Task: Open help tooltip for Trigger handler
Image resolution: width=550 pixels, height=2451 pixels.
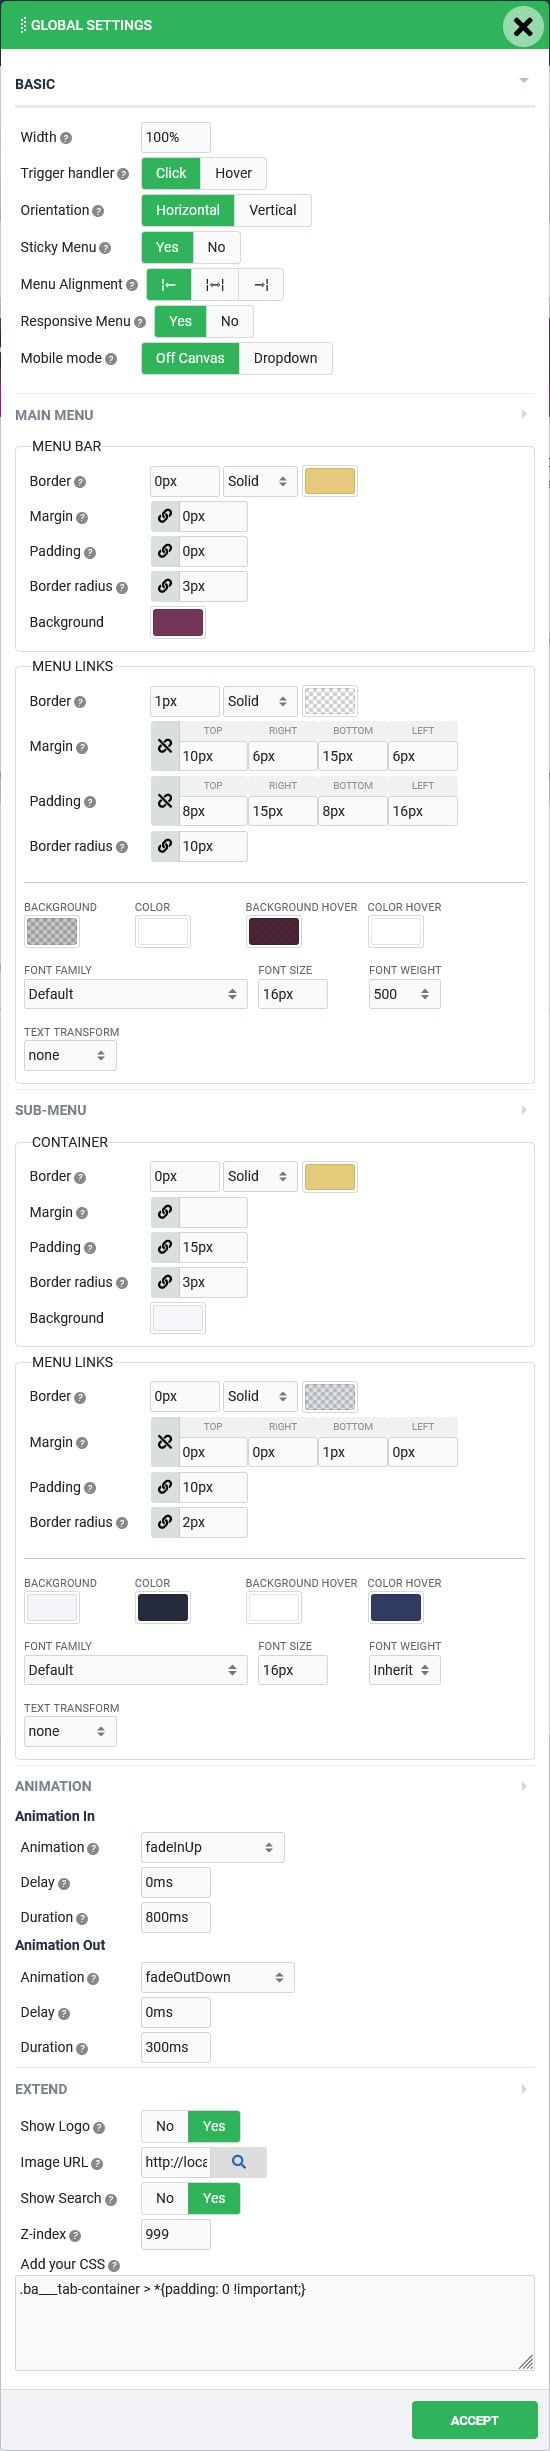Action: [123, 174]
